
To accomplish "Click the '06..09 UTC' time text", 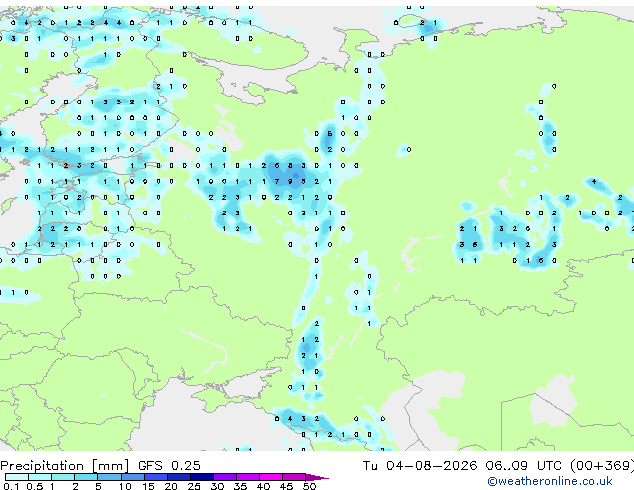I will (523, 465).
